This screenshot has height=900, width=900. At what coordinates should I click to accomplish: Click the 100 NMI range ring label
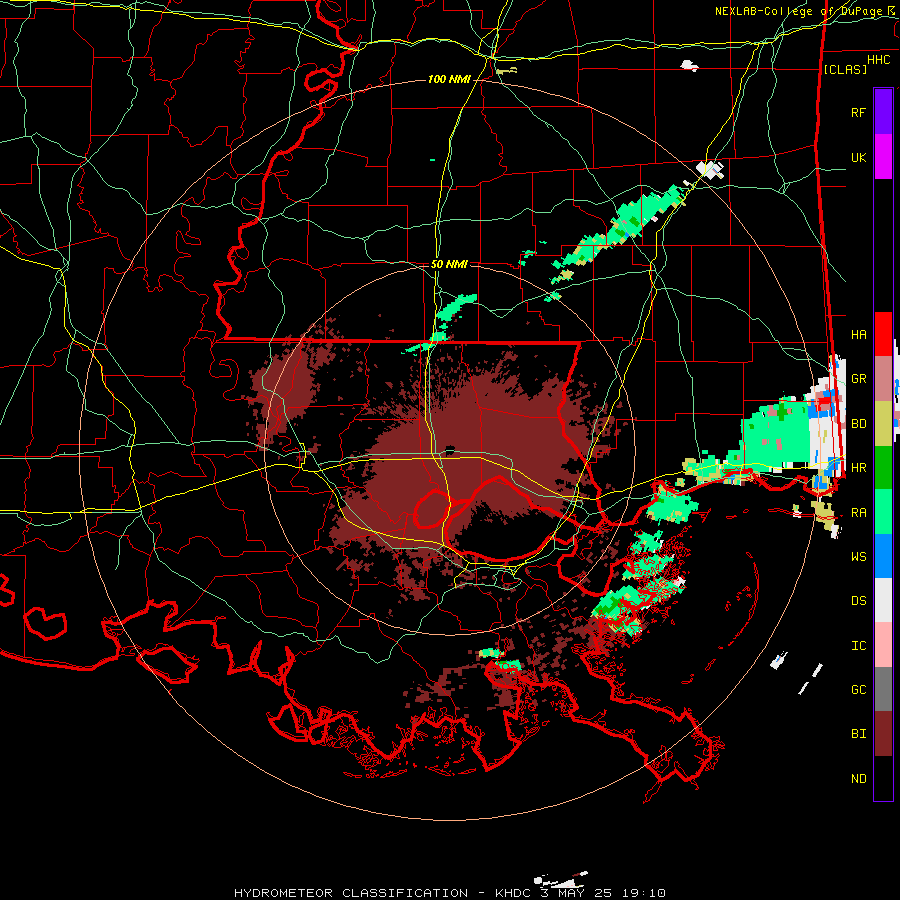[x=448, y=79]
